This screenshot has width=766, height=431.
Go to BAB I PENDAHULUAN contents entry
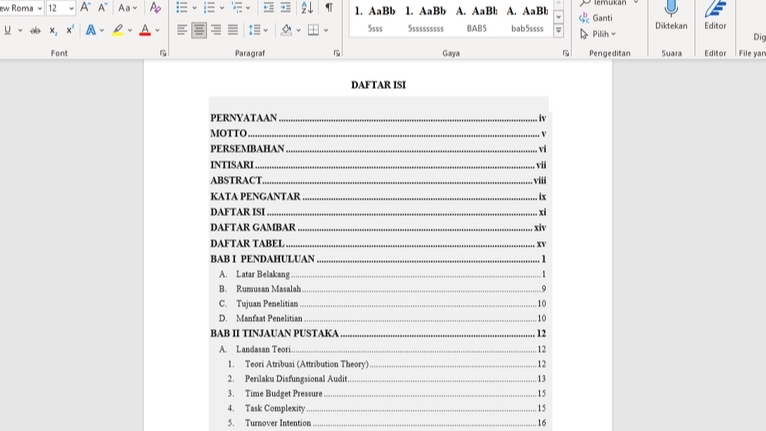[x=378, y=259]
